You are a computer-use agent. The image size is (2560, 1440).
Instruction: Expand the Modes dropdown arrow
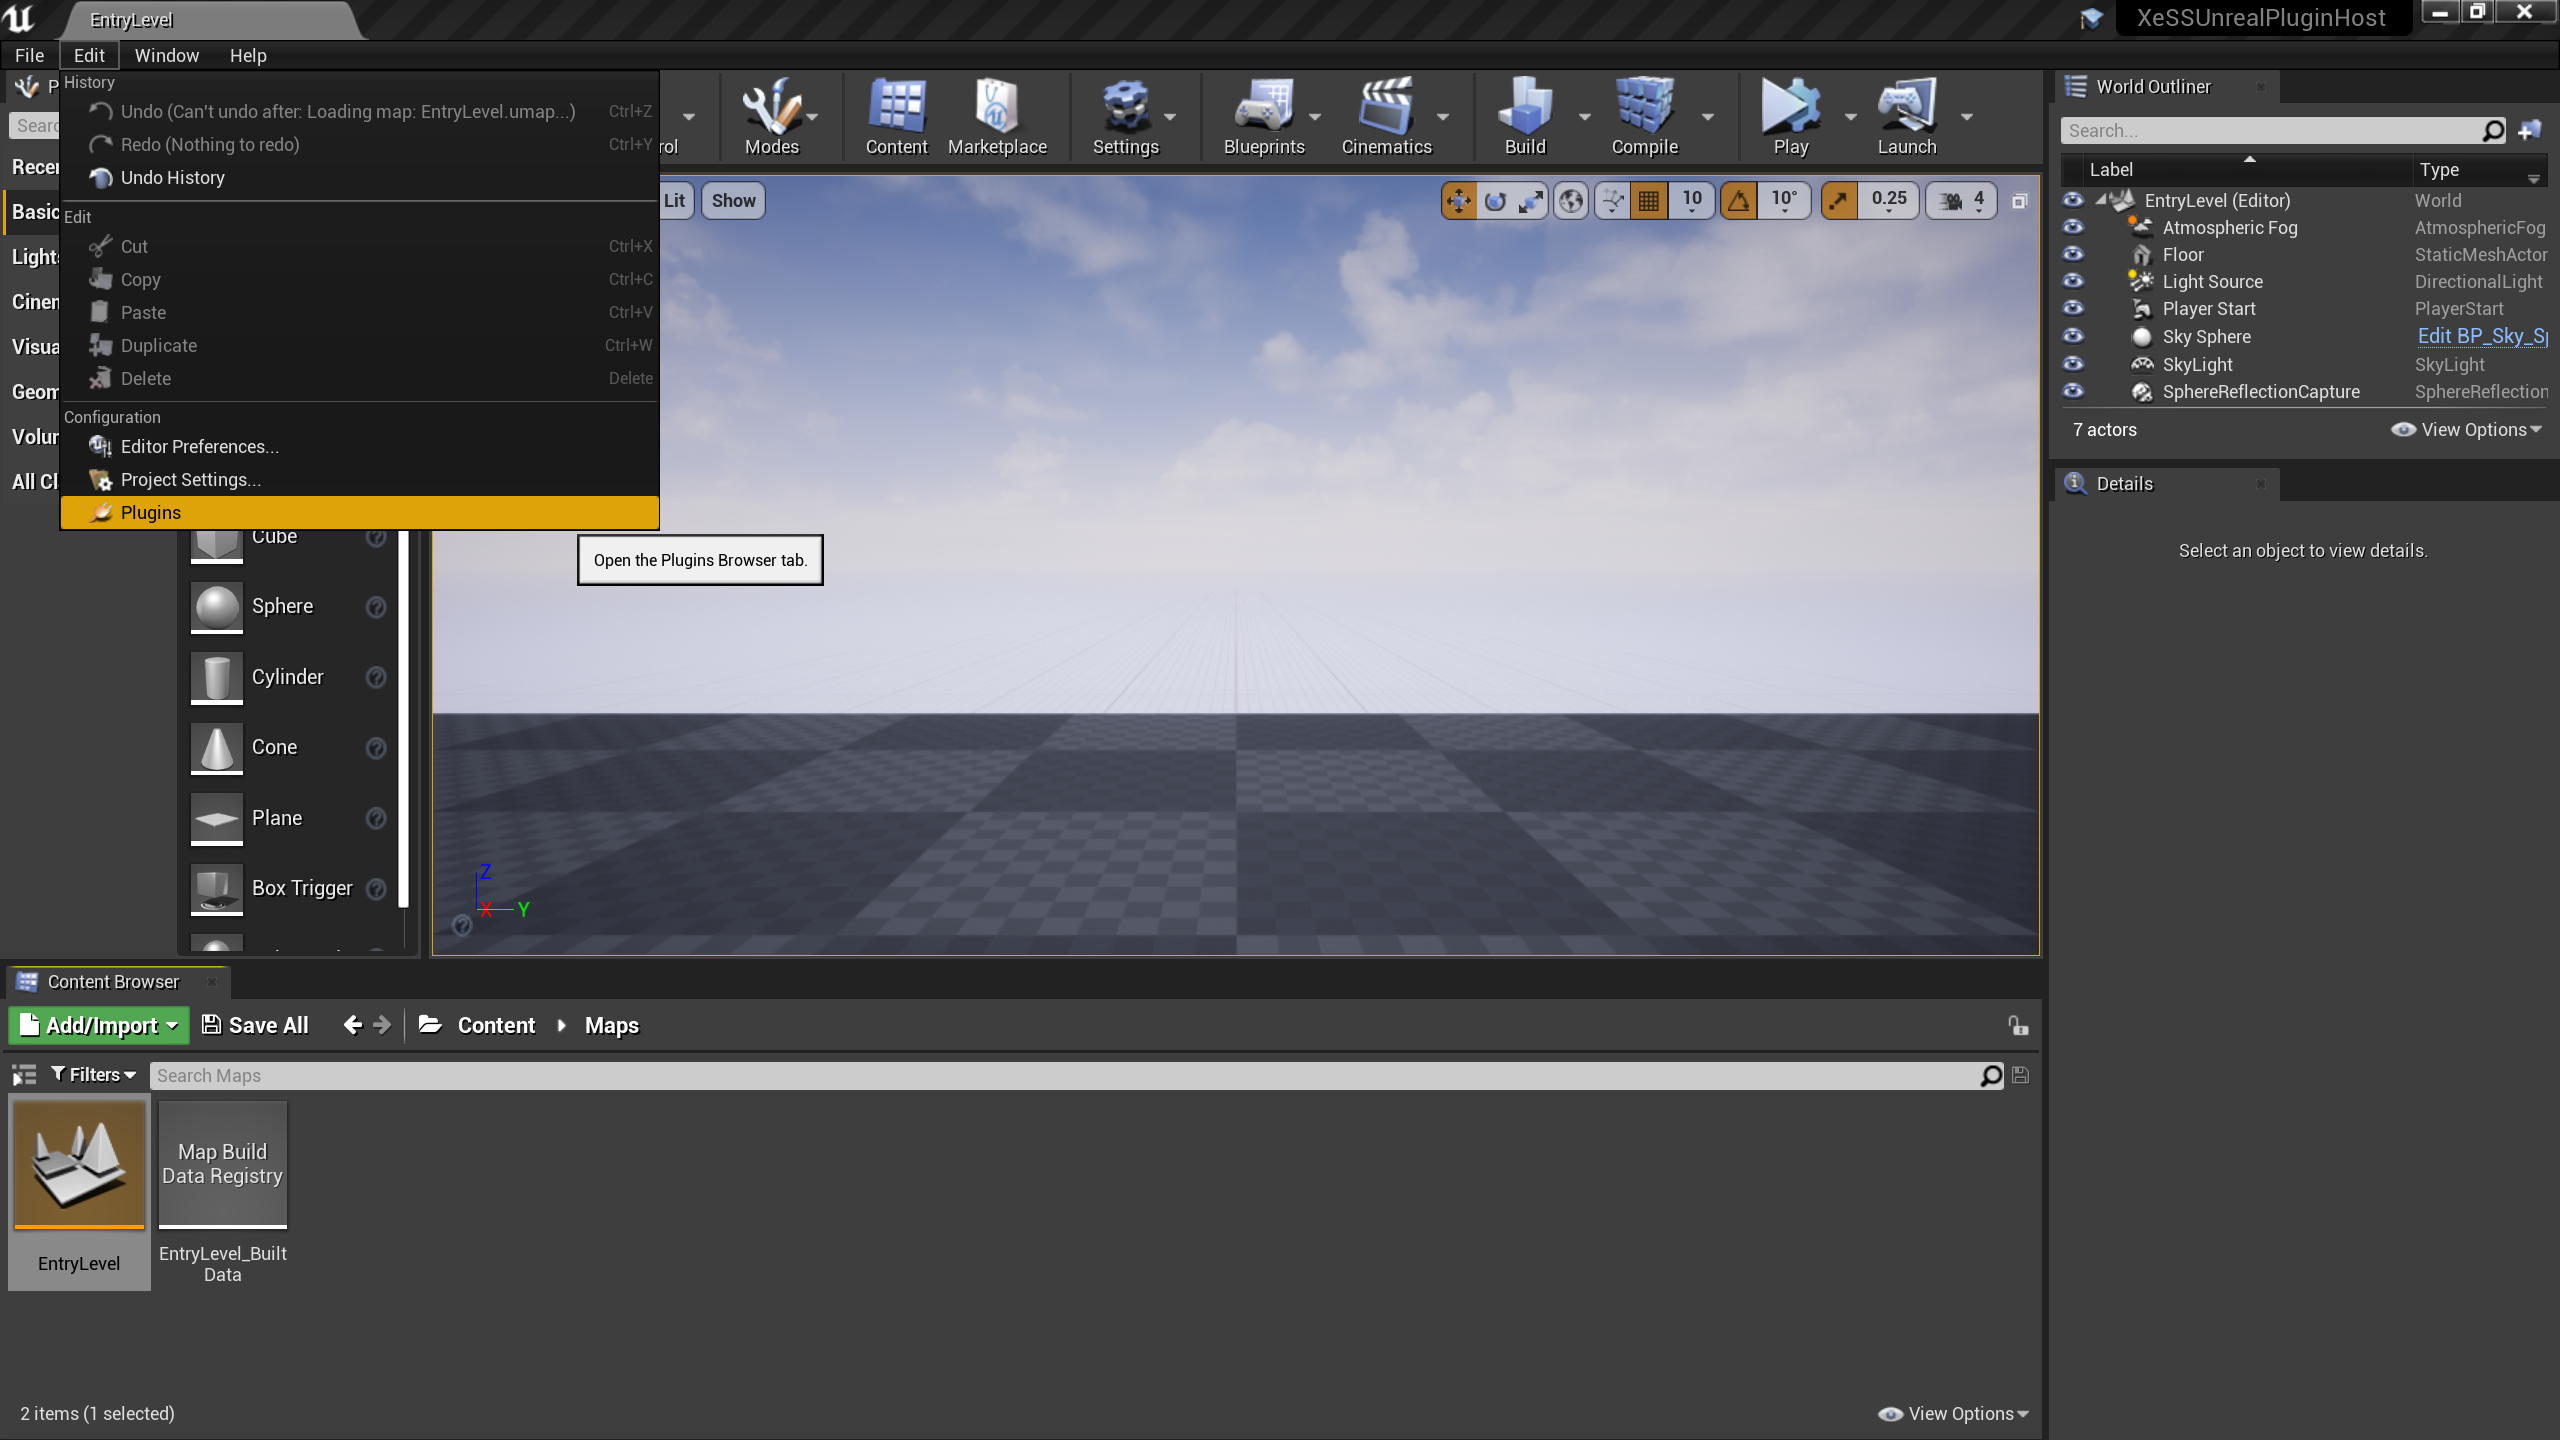[813, 117]
